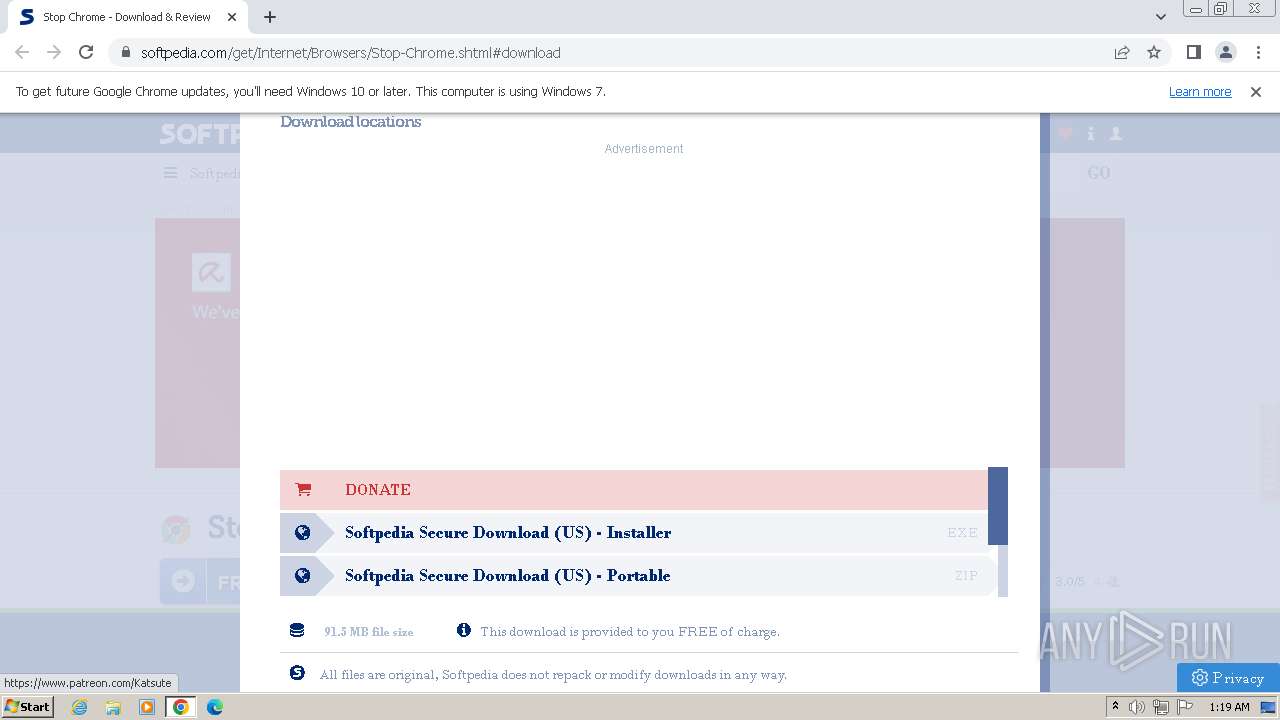Click the taskbar clock showing 1:19 AM
The height and width of the screenshot is (720, 1280).
coord(1229,707)
